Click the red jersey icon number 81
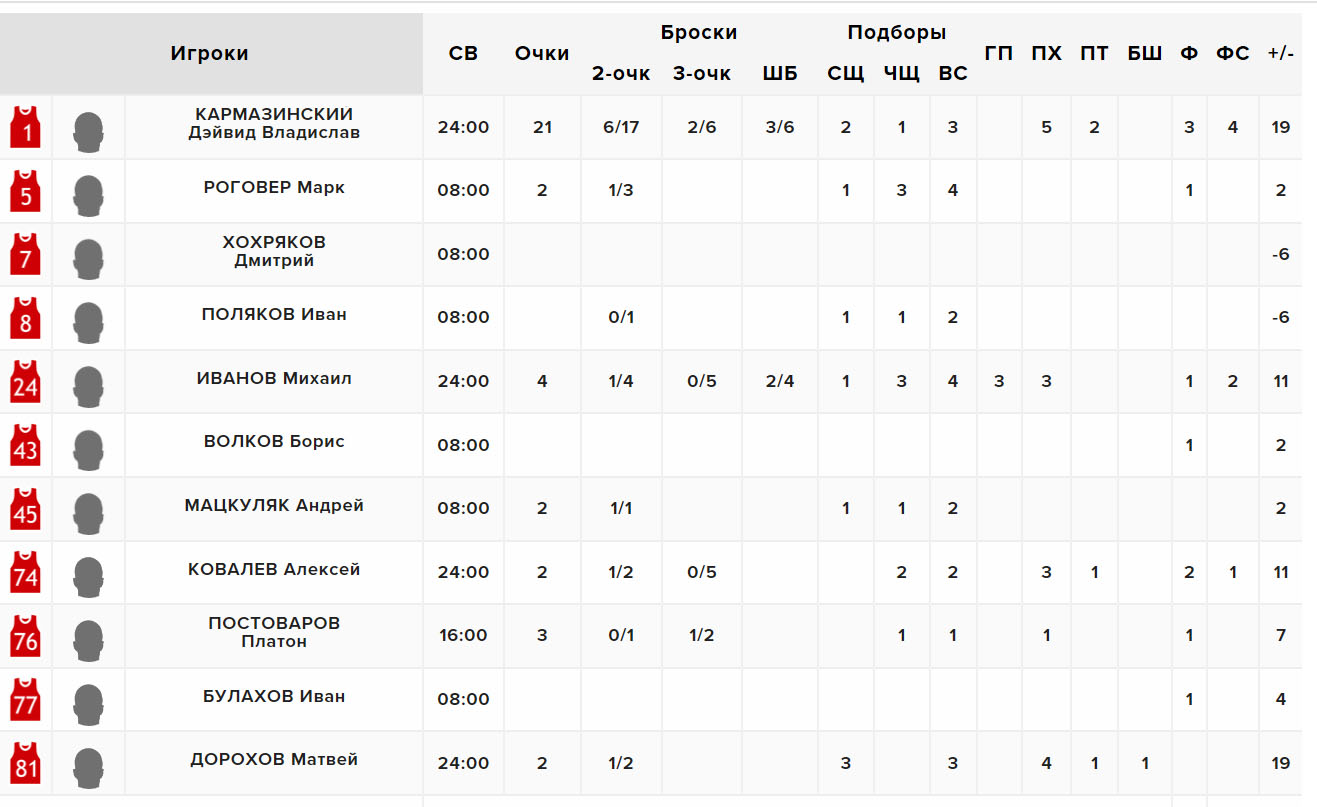Viewport: 1317px width, 807px height. pyautogui.click(x=26, y=763)
